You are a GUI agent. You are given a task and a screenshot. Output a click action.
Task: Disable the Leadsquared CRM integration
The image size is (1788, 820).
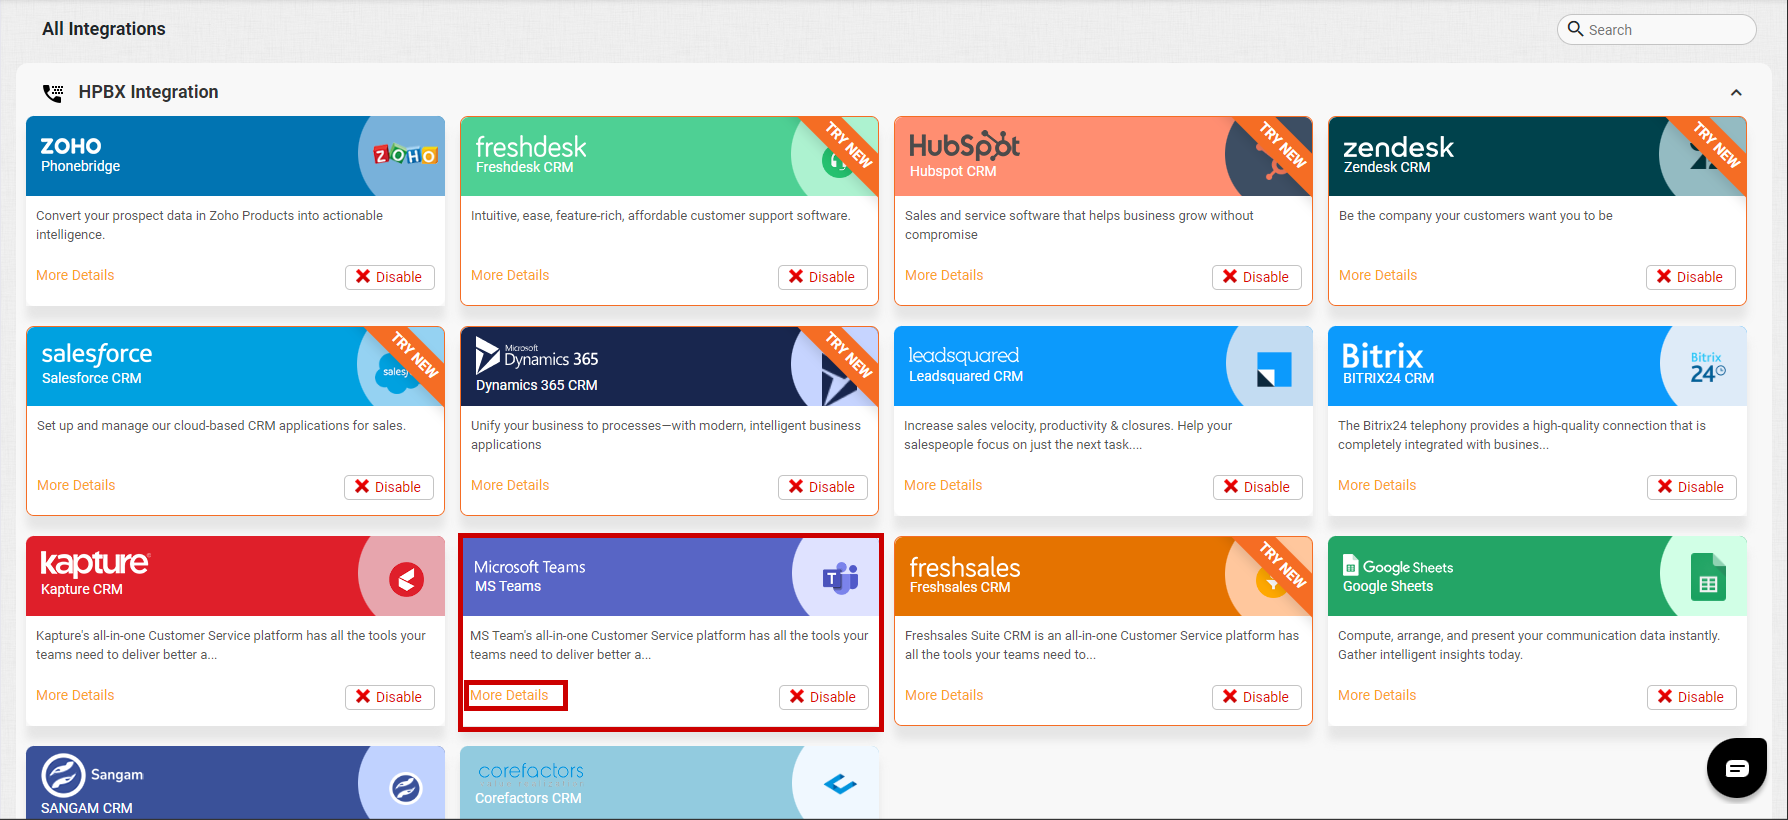(x=1258, y=487)
